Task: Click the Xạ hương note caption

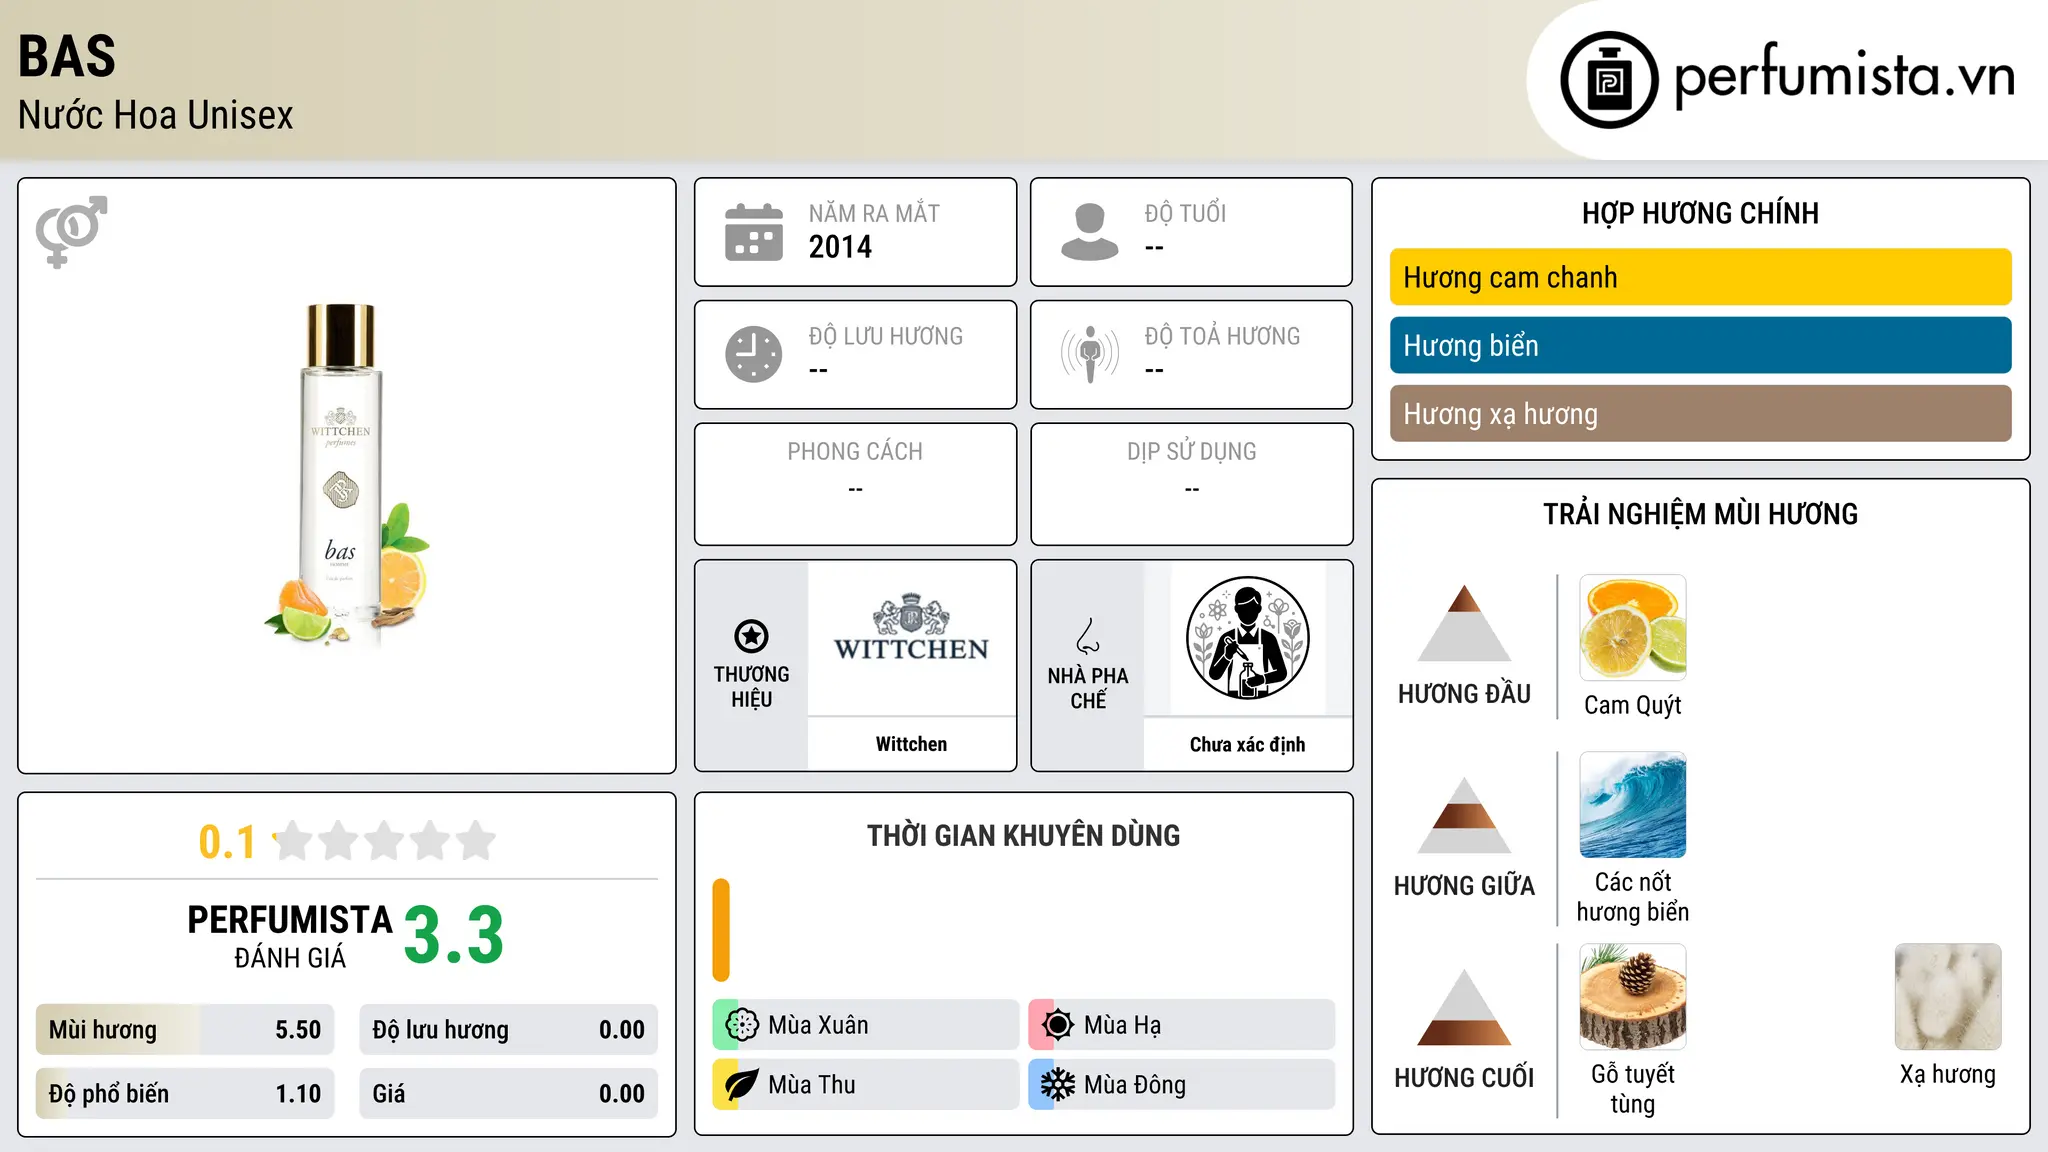Action: point(1948,1075)
